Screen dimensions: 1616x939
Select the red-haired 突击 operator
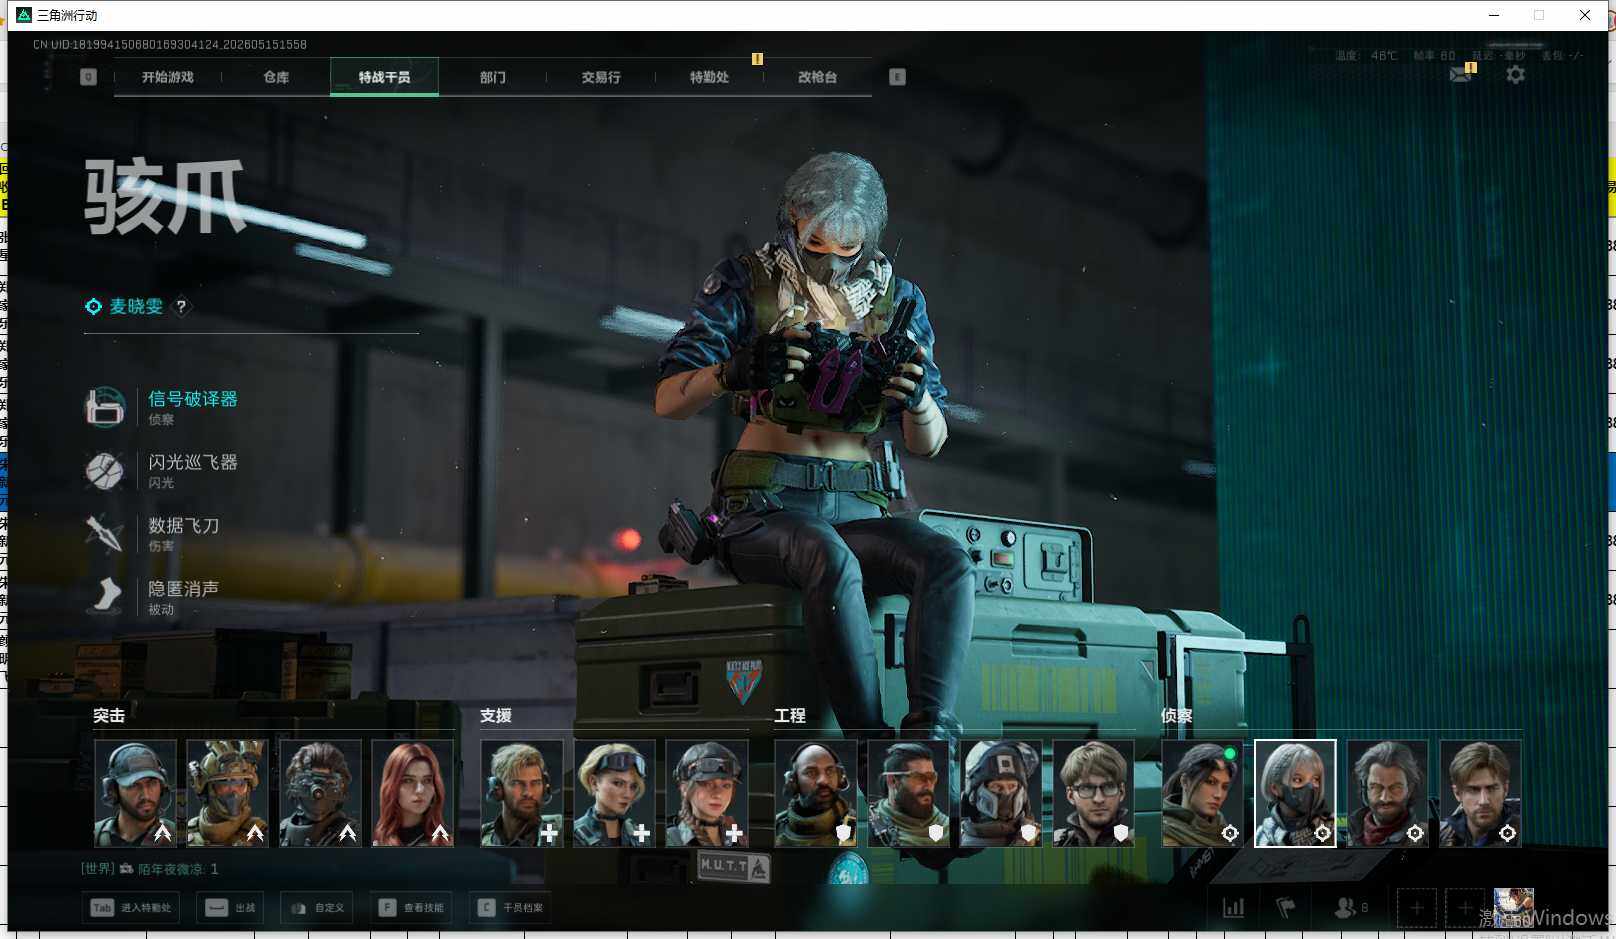412,793
